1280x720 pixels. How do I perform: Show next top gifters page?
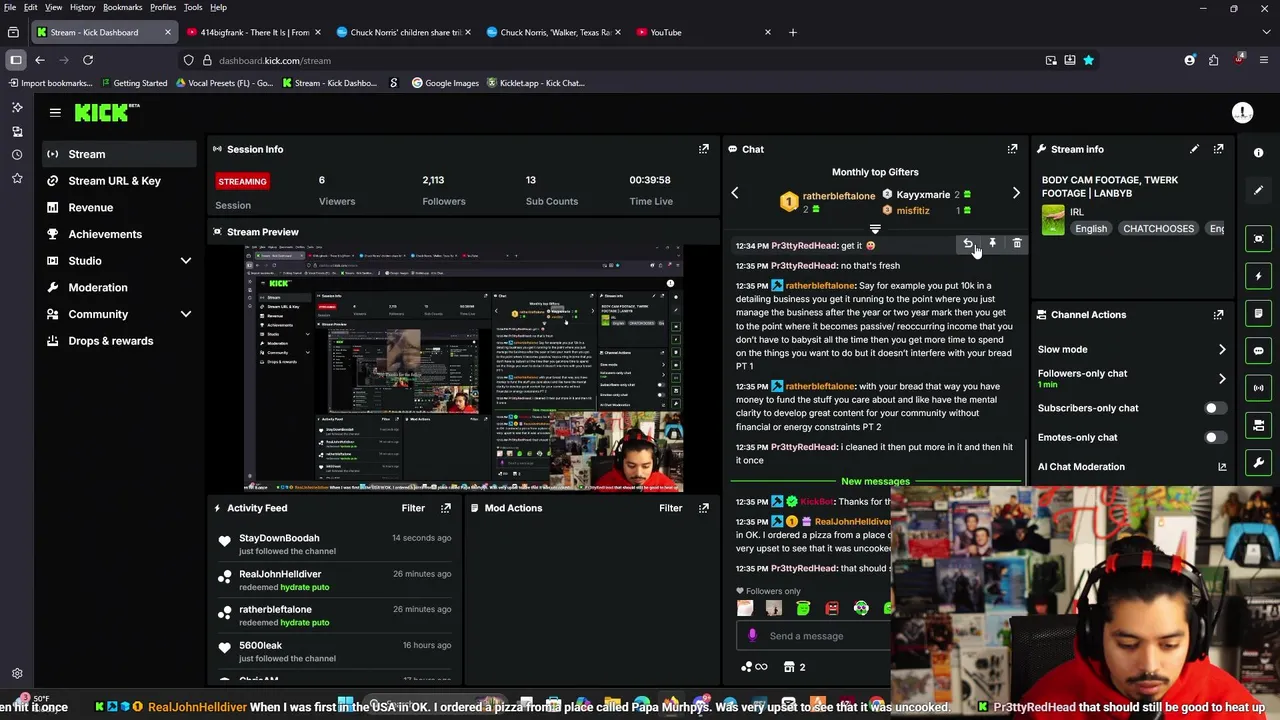[x=1016, y=193]
